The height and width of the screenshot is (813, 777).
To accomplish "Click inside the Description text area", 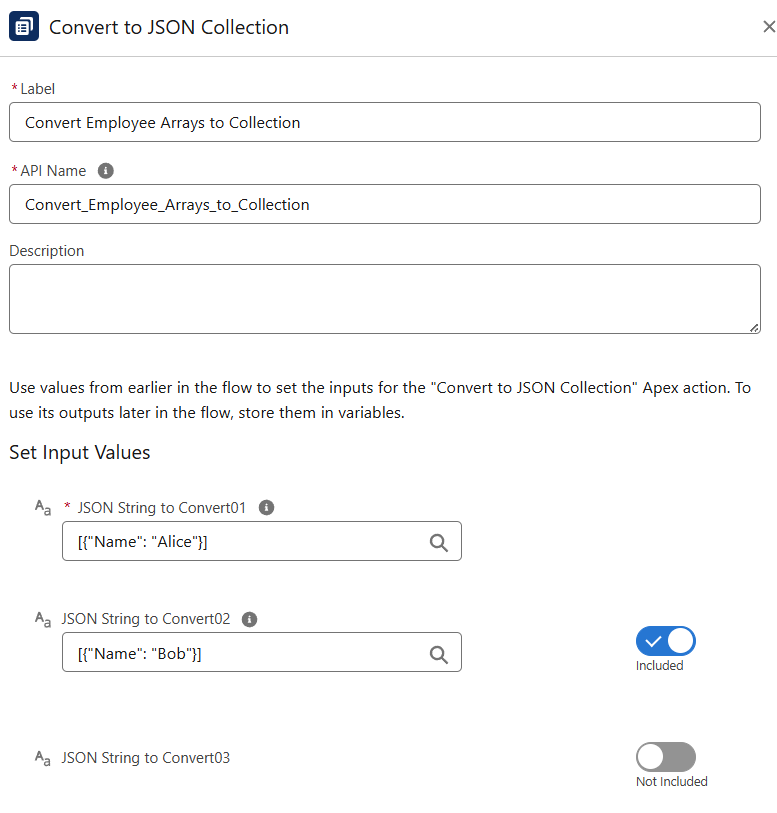I will (384, 298).
